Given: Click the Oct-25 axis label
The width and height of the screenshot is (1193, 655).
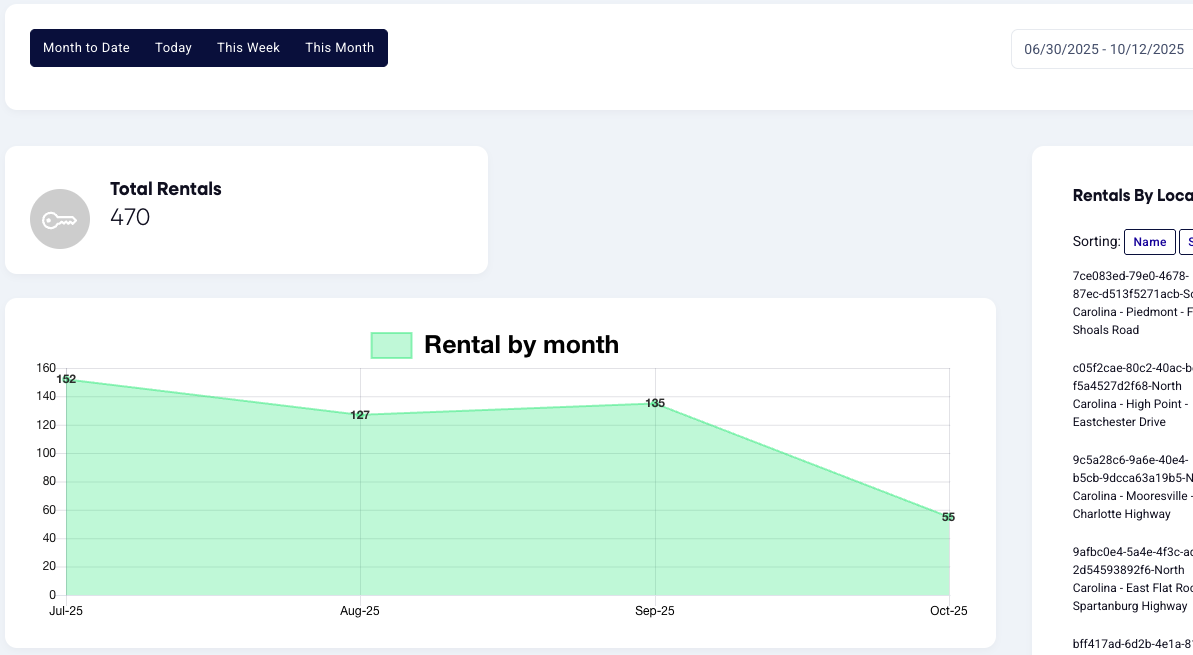Looking at the screenshot, I should [948, 610].
